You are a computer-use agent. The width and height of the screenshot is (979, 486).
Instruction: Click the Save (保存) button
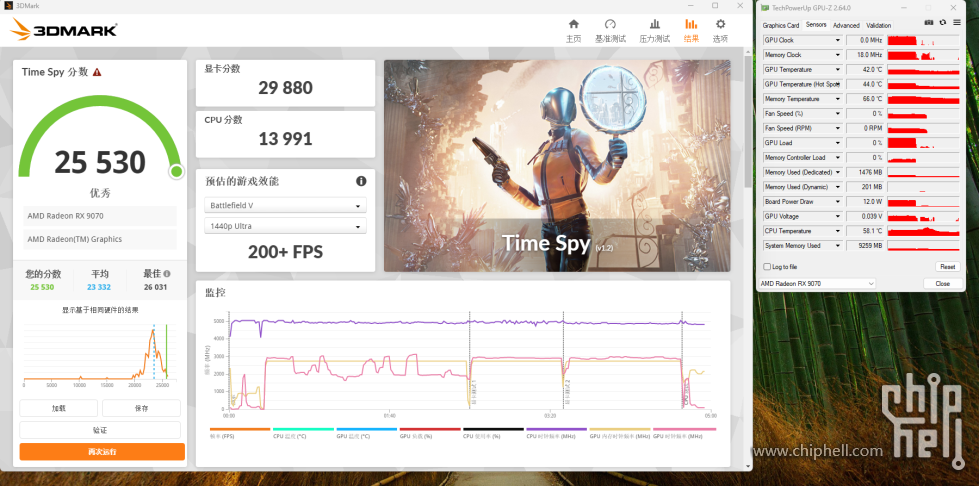(x=141, y=409)
